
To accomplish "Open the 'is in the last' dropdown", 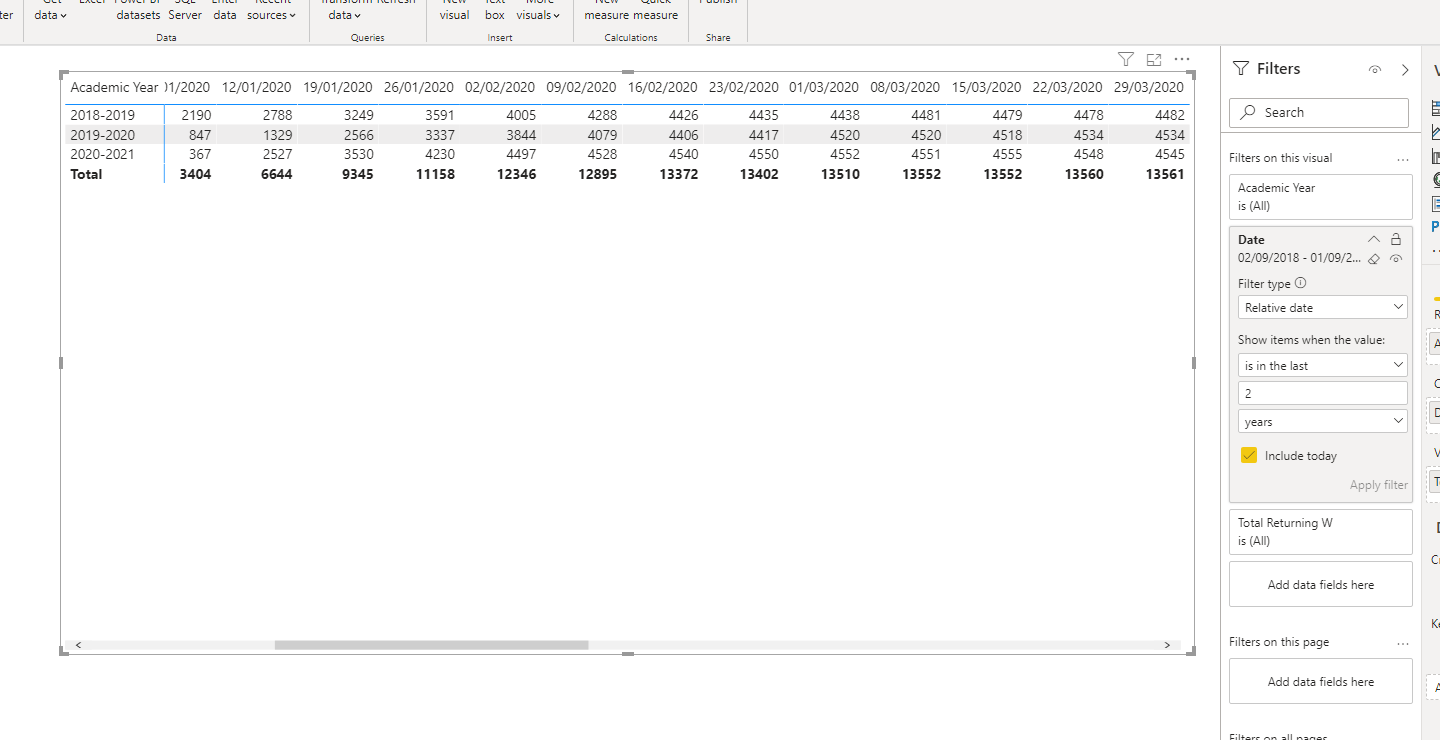I will 1322,366.
